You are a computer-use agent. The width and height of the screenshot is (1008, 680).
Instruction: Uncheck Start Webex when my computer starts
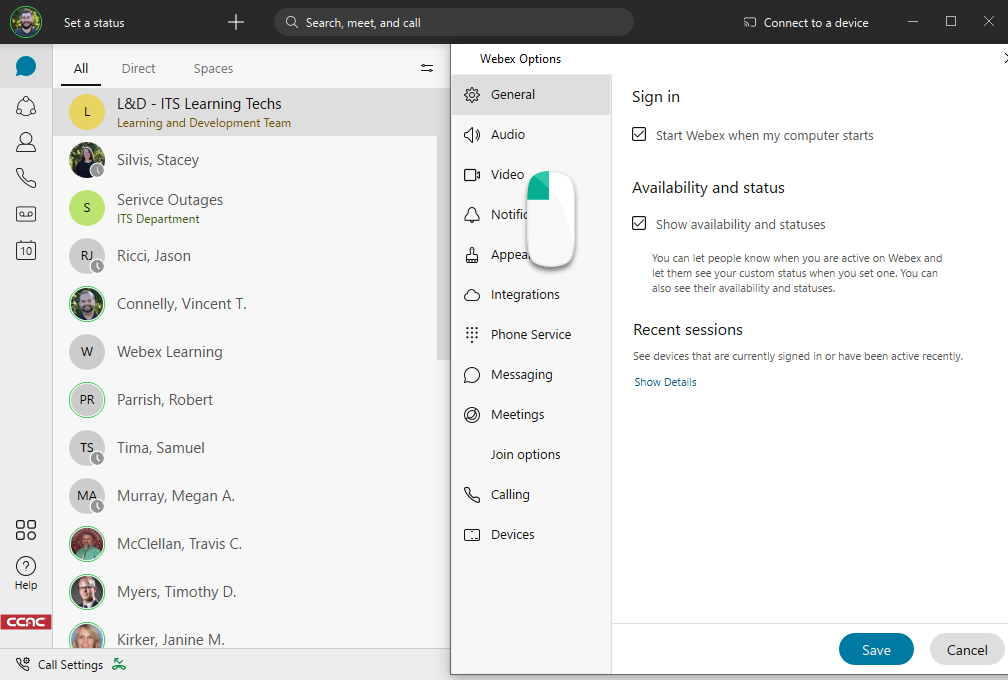[639, 134]
